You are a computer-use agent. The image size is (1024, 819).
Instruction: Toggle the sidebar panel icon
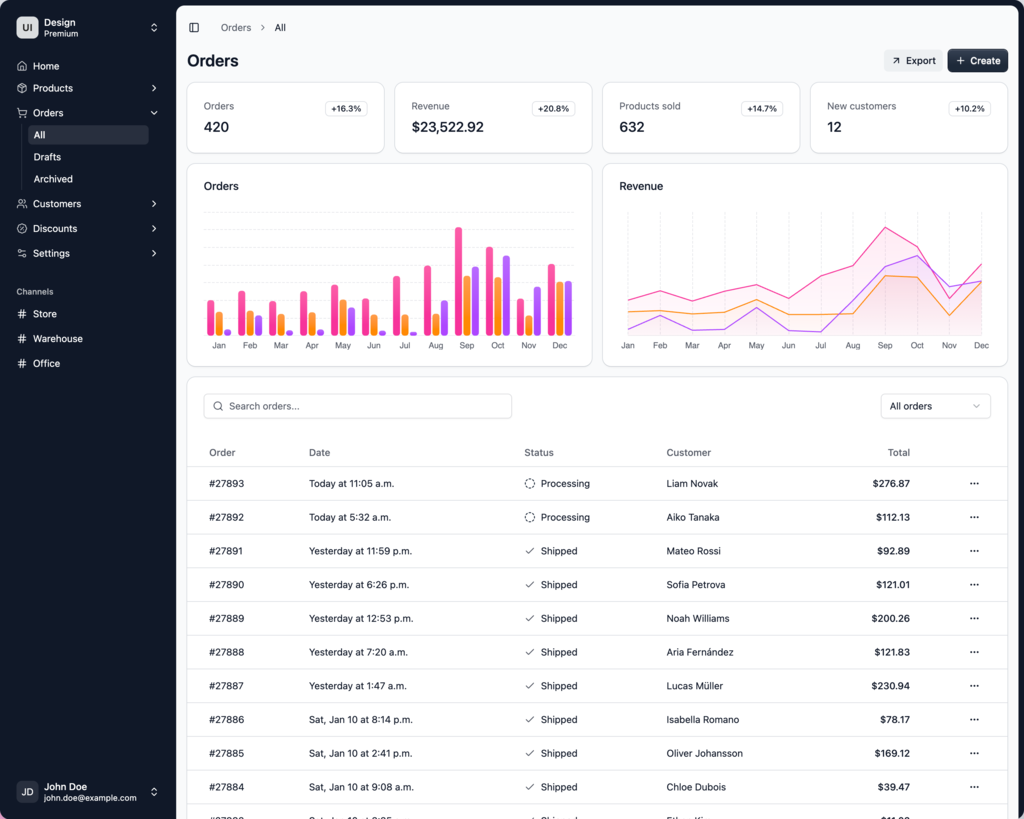pos(194,28)
